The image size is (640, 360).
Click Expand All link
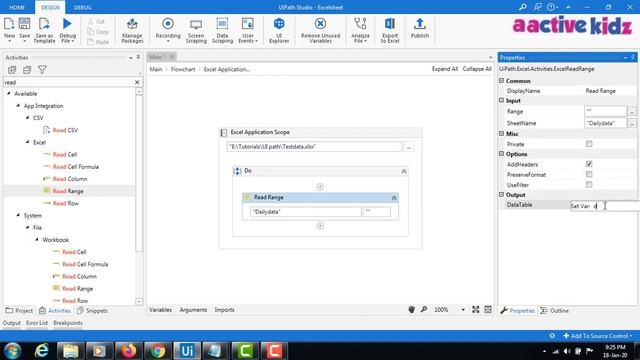(x=445, y=69)
